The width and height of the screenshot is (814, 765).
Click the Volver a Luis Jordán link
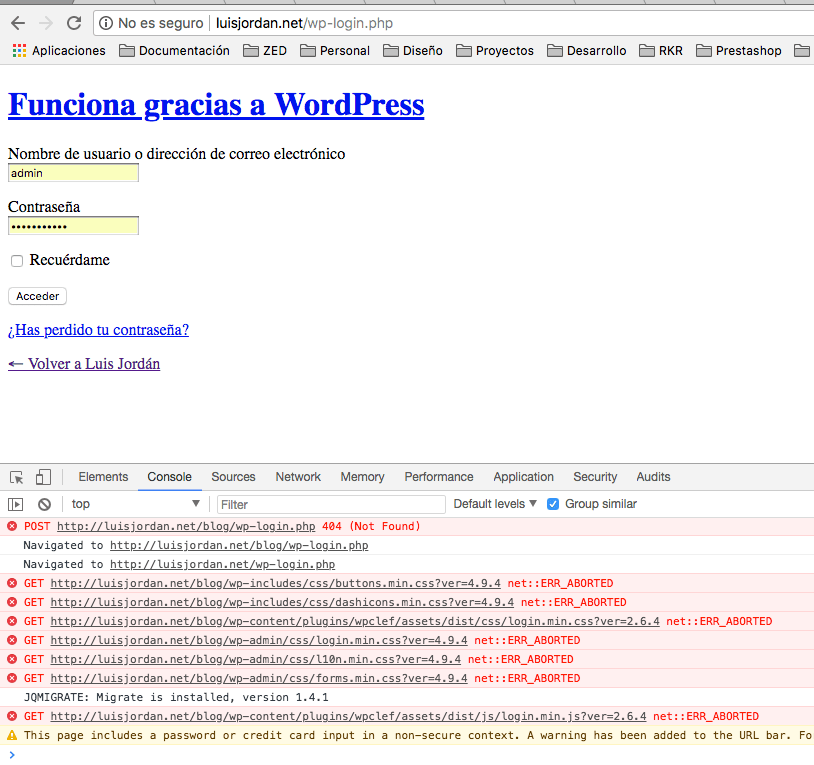tap(84, 364)
